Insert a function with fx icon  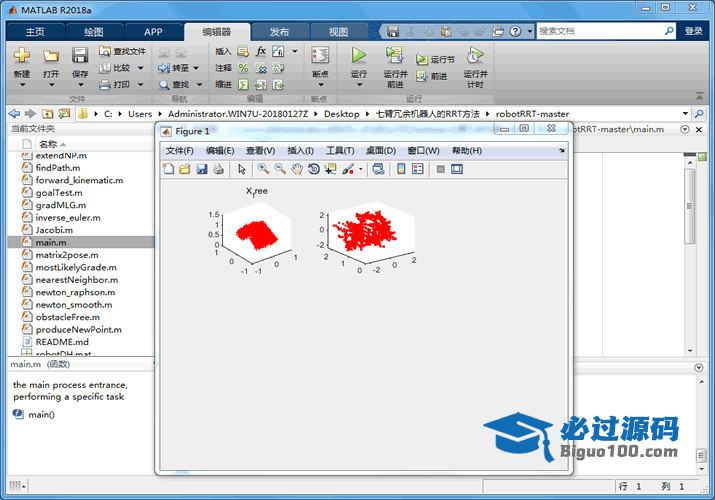261,51
